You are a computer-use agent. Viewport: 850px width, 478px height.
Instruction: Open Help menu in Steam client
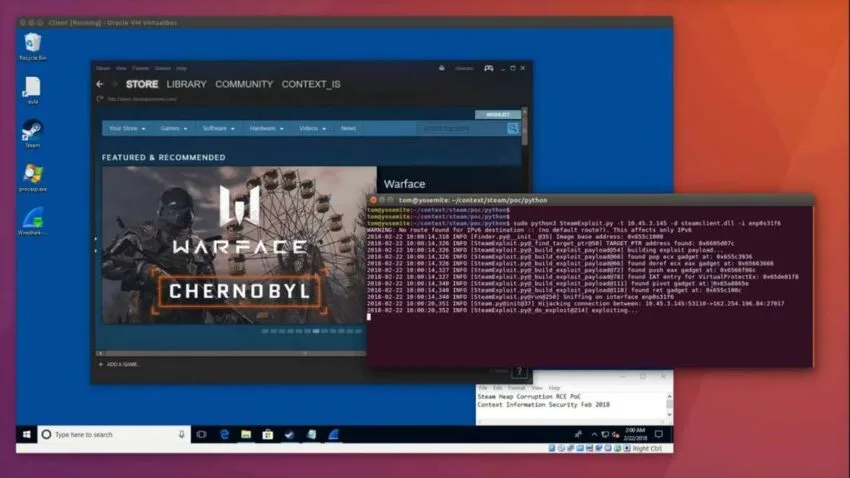182,68
